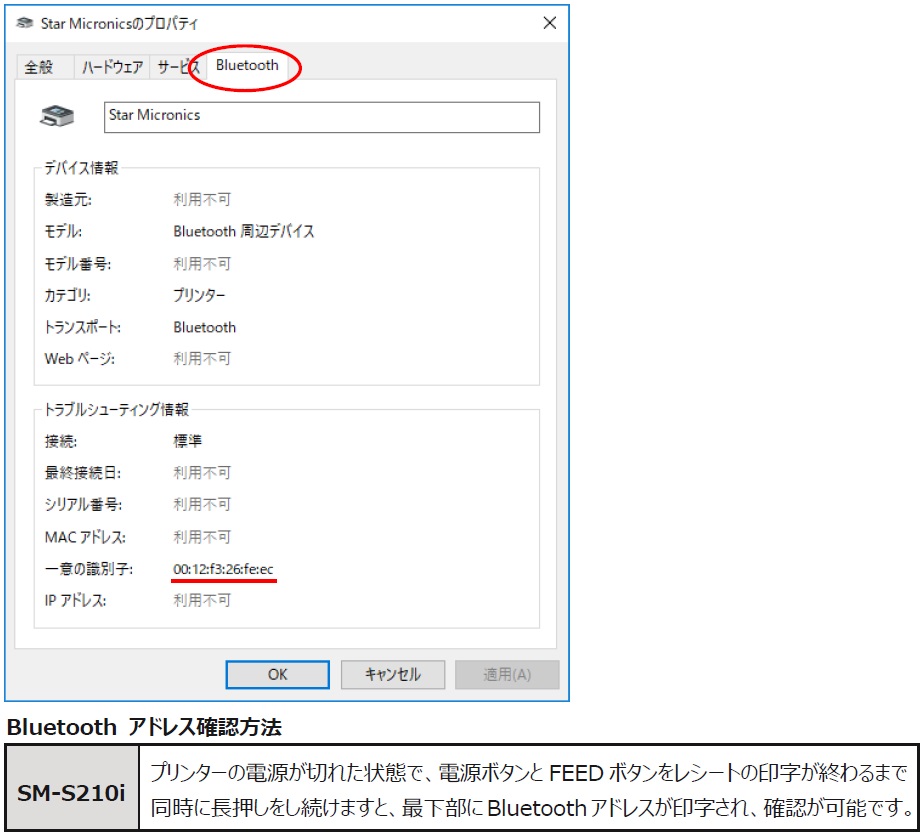Viewport: 922px width, 840px height.
Task: Click the 接続 value 標準
Action: 185,440
